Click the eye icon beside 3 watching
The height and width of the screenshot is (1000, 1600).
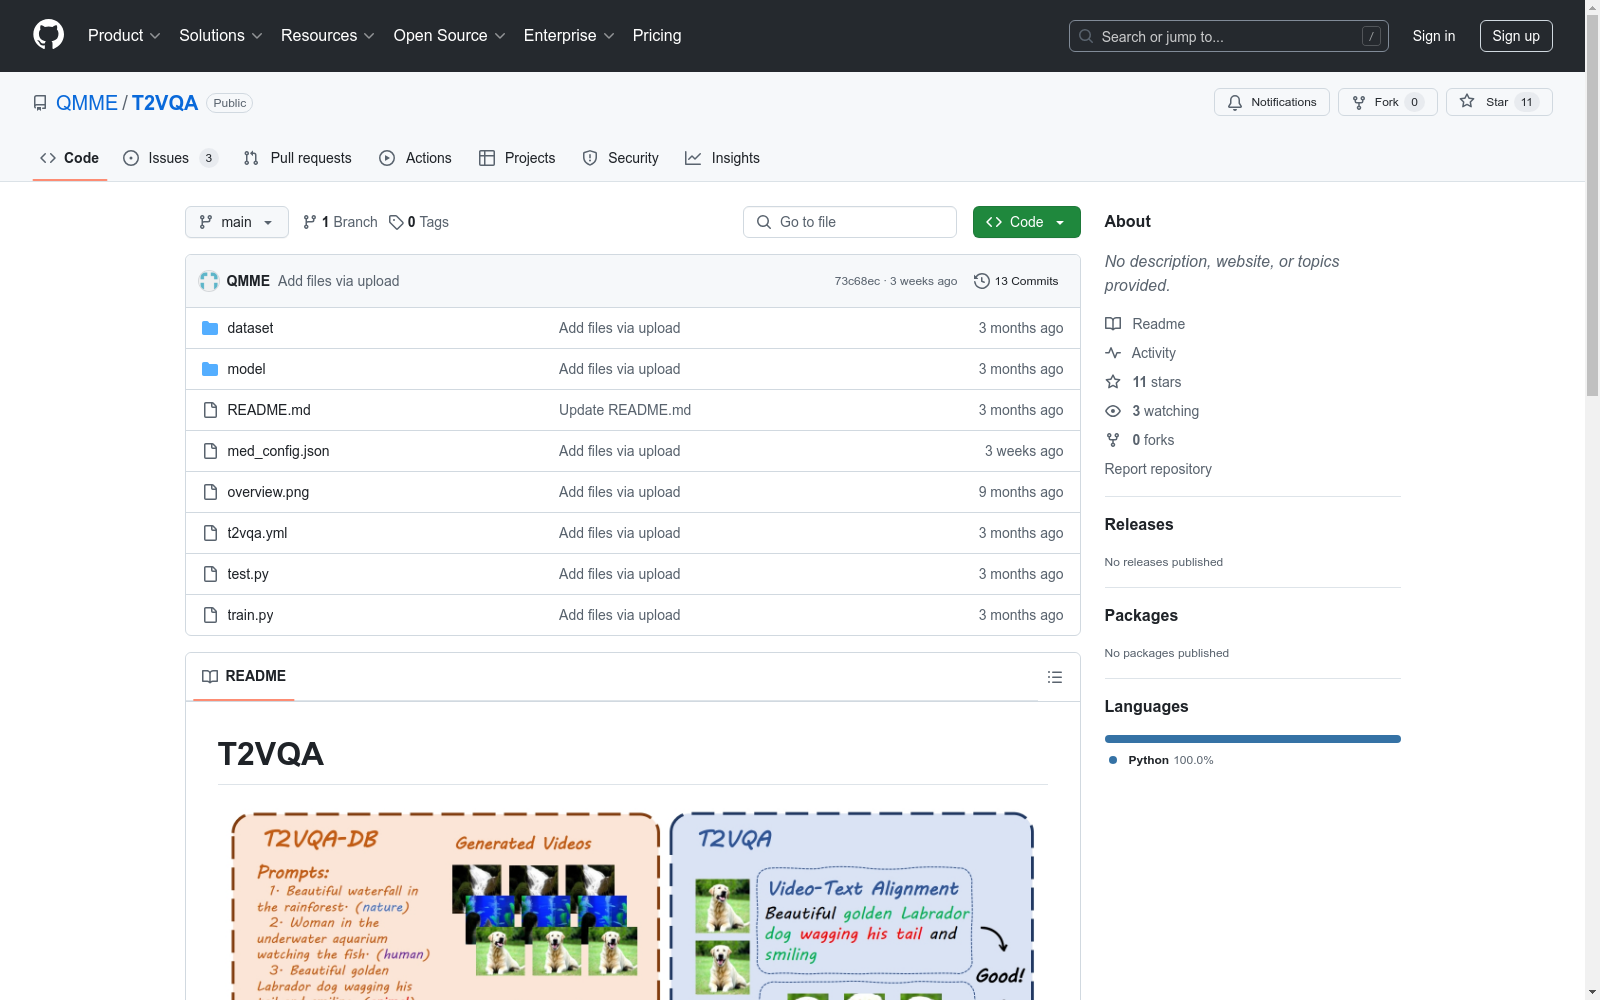coord(1113,411)
